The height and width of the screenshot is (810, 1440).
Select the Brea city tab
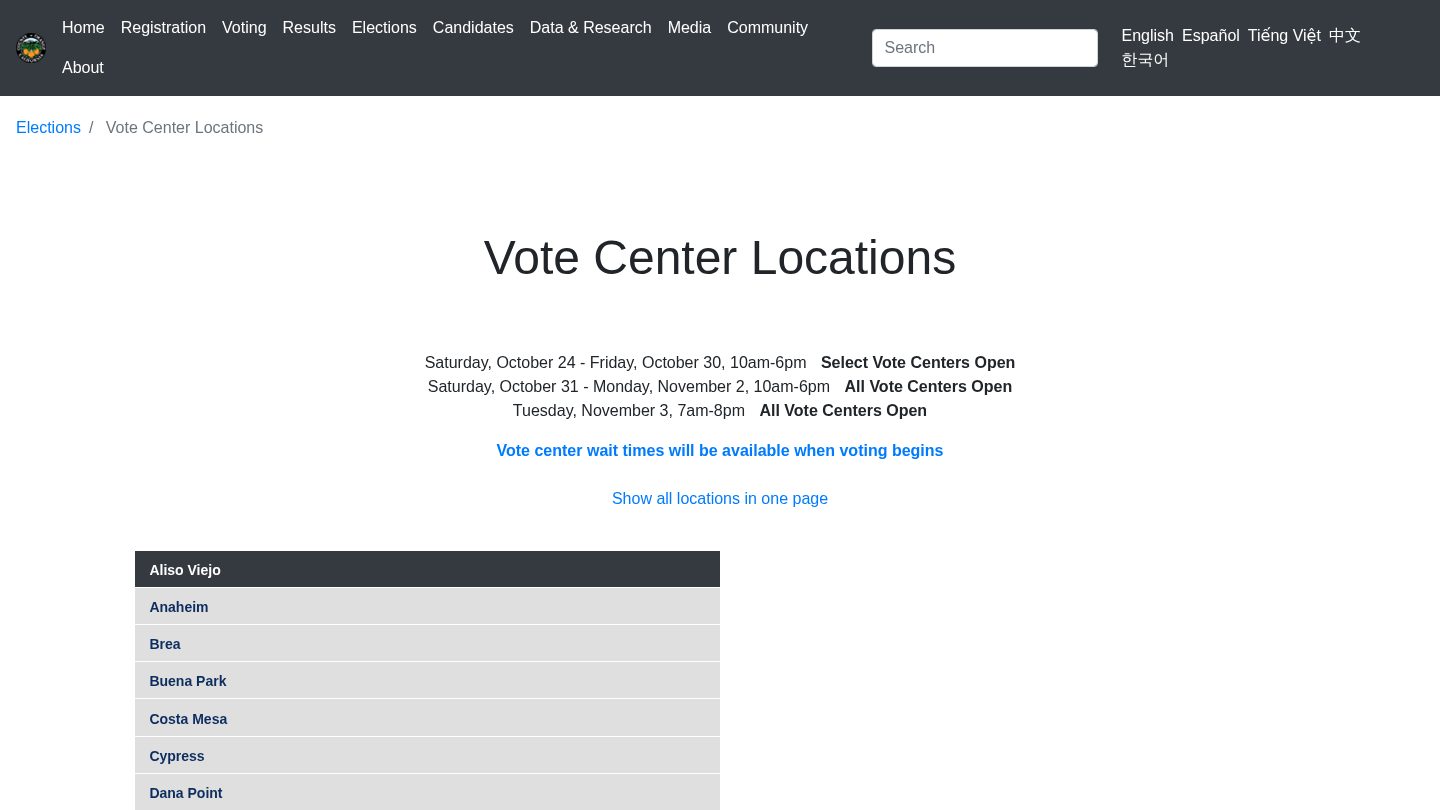427,644
